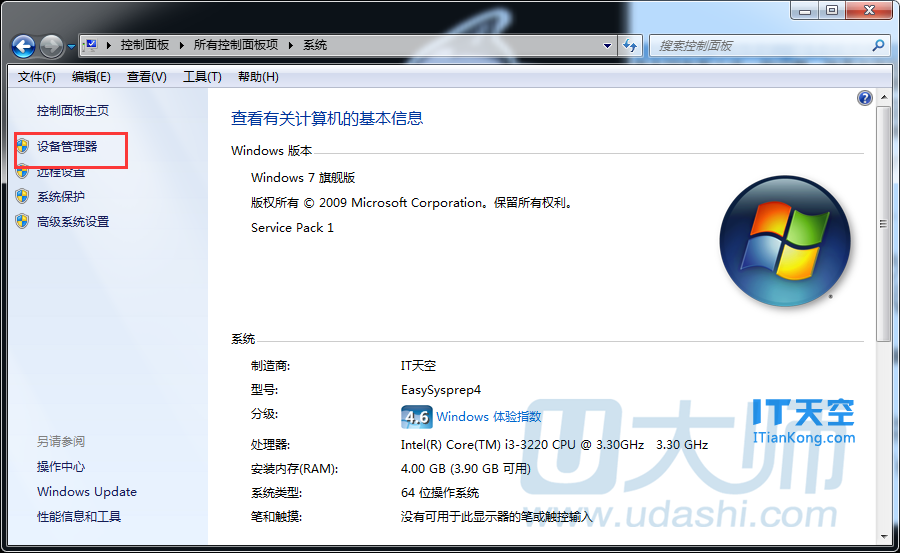900x553 pixels.
Task: Open the 文件(F) menu
Action: click(37, 76)
